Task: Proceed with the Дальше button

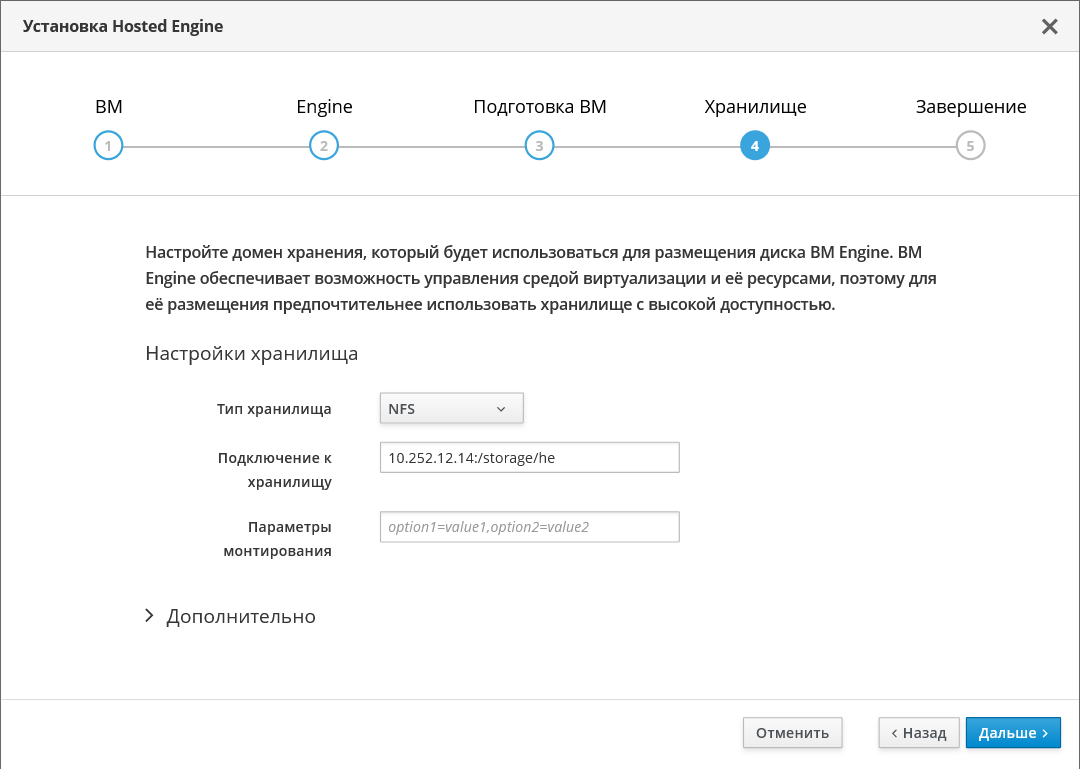Action: pyautogui.click(x=1013, y=732)
